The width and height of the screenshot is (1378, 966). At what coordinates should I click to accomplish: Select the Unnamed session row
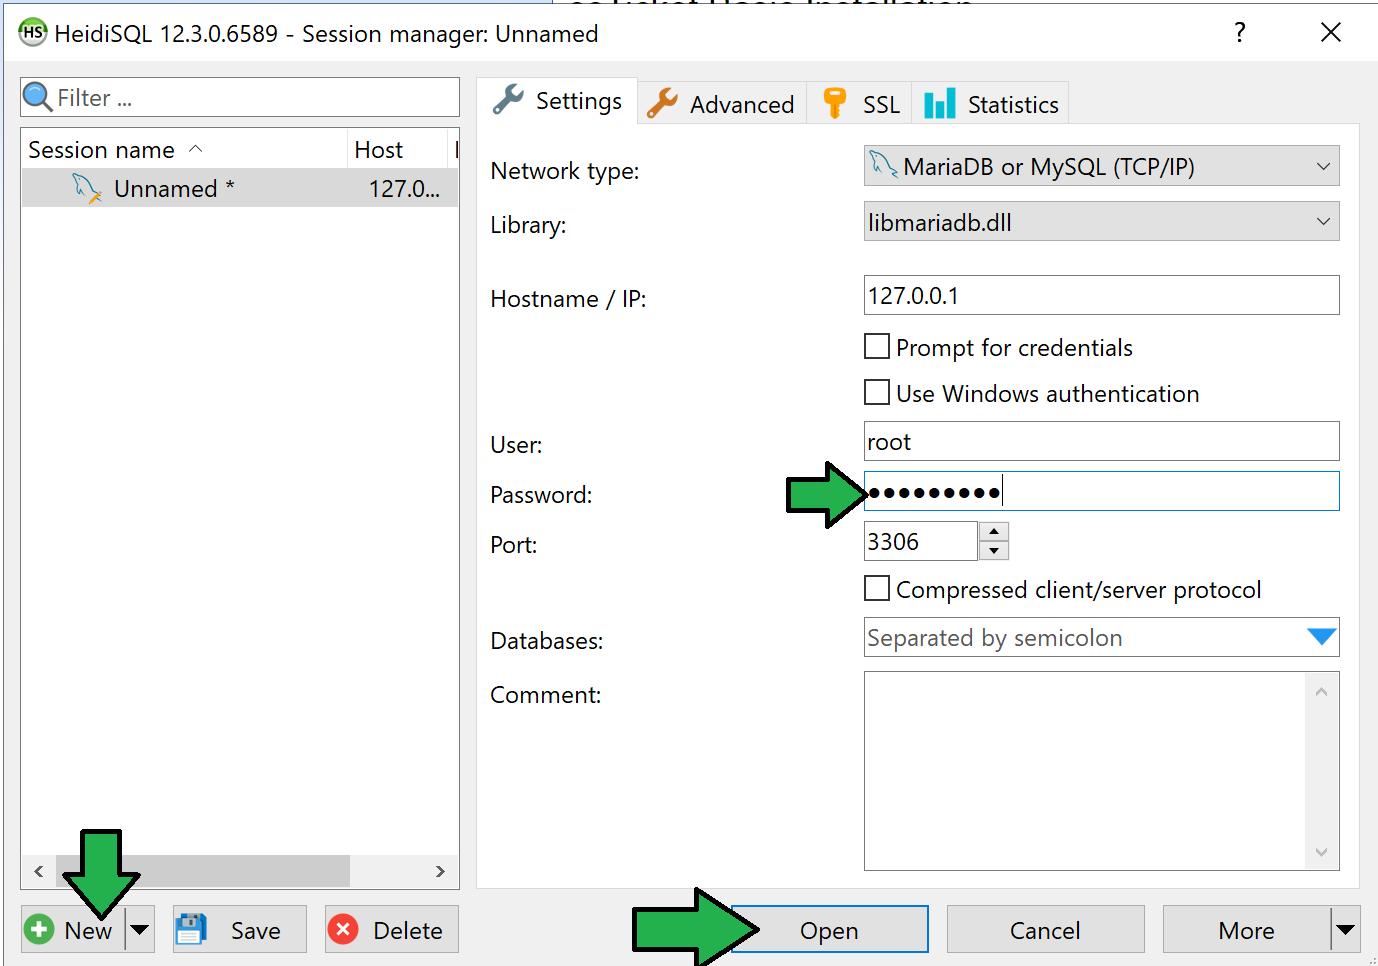coord(240,188)
